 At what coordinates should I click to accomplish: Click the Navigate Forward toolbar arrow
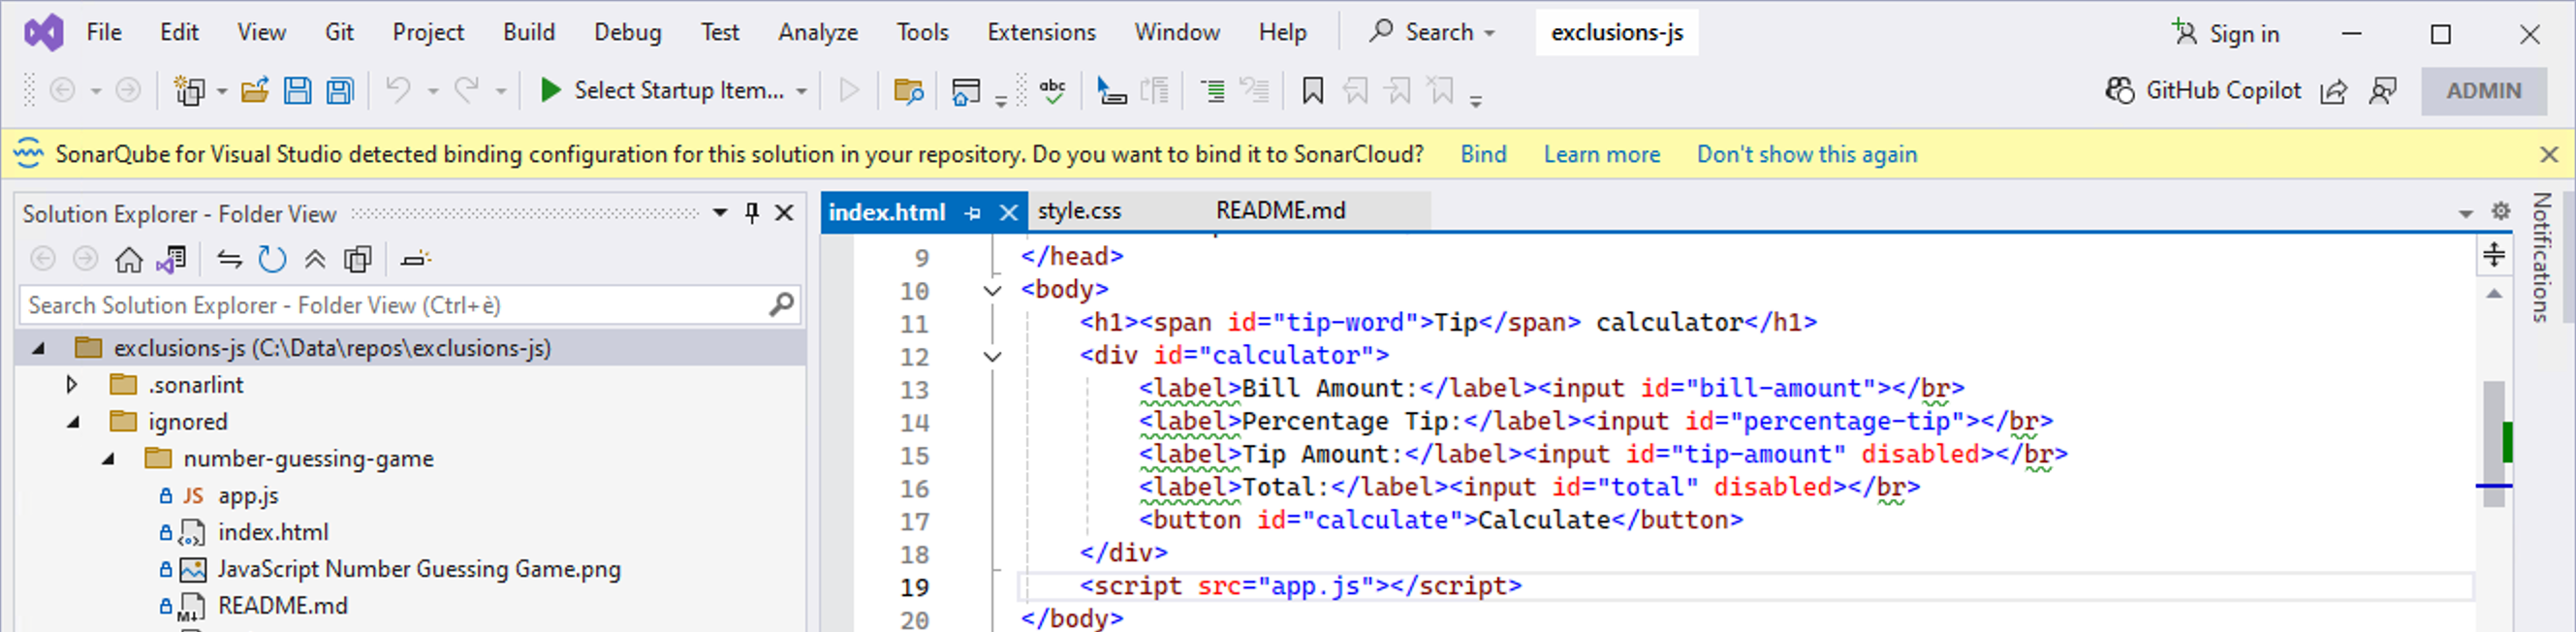click(x=128, y=91)
